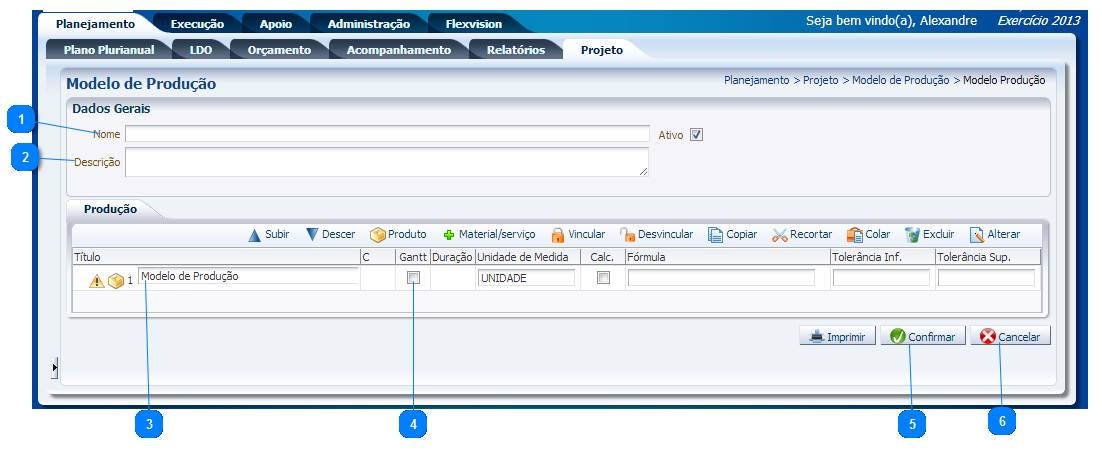Add Material/serviço with the plus icon

tap(449, 235)
